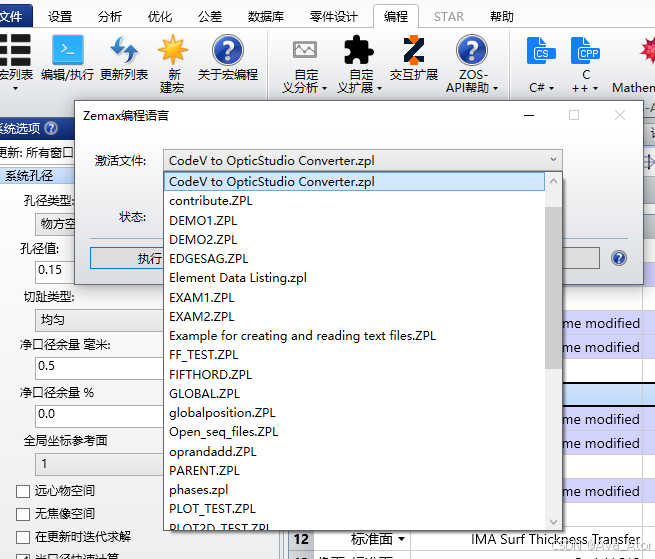Click the 编辑/执行 macro editor icon
The image size is (655, 559).
click(x=68, y=50)
